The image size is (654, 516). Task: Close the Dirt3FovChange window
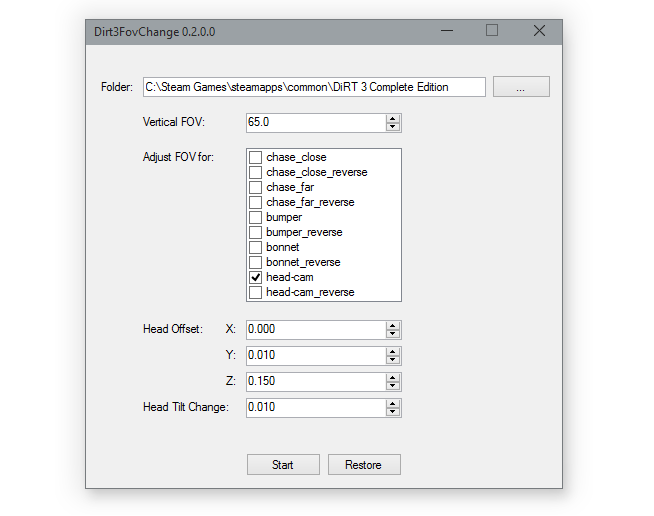click(539, 31)
